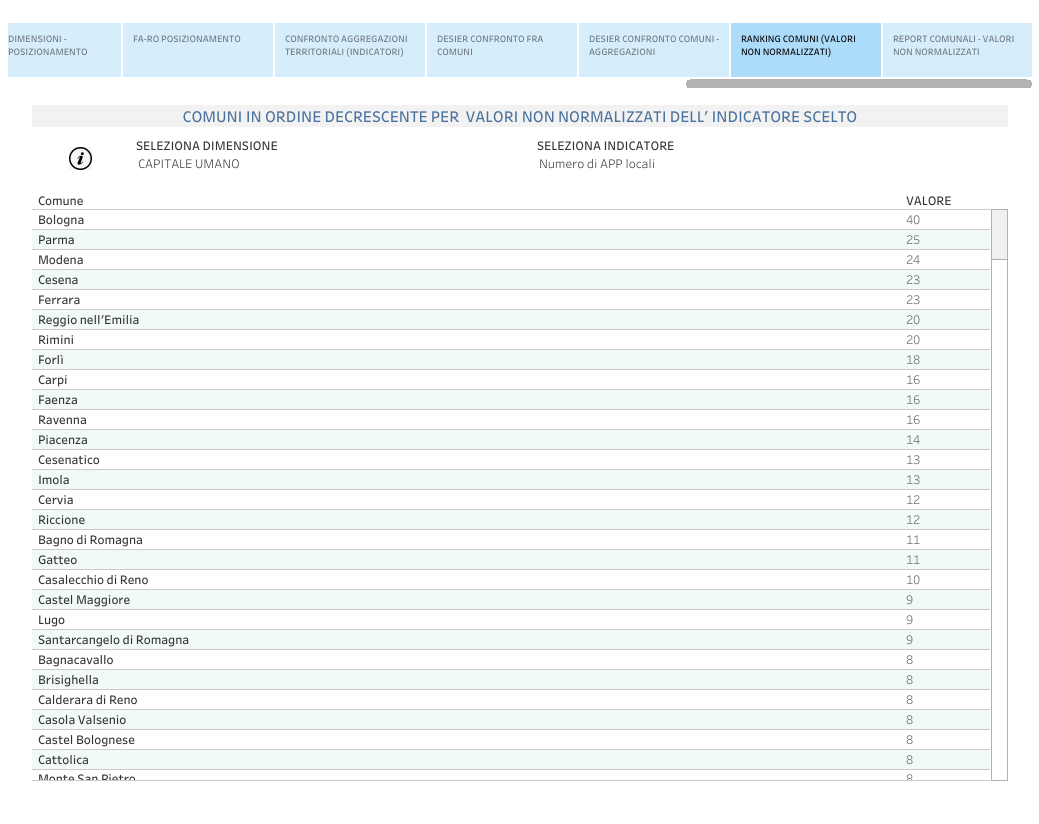Select the Santarcangelo di Romagna row
This screenshot has width=1039, height=824.
[x=511, y=640]
